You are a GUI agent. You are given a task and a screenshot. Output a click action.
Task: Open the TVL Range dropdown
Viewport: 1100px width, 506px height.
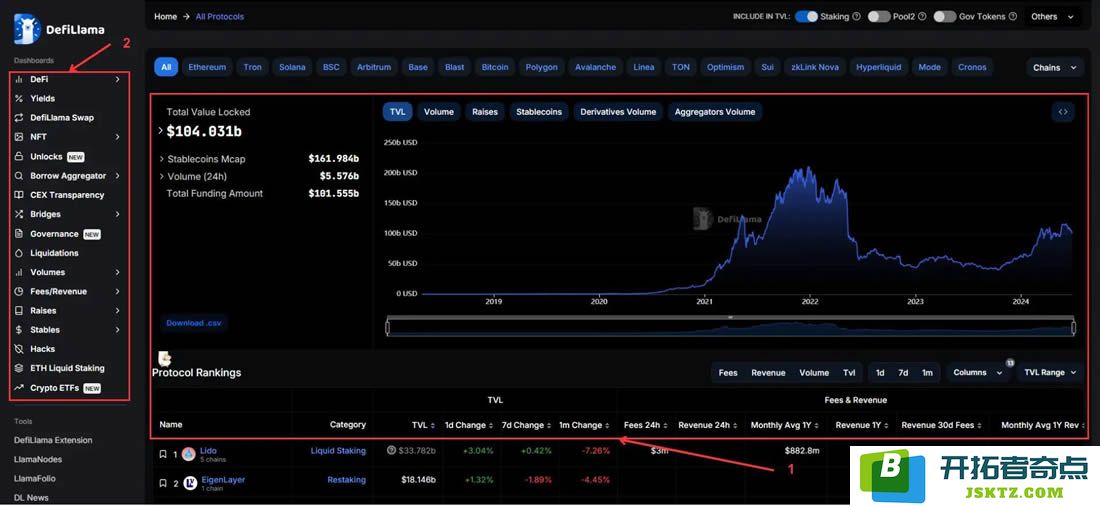point(1050,373)
